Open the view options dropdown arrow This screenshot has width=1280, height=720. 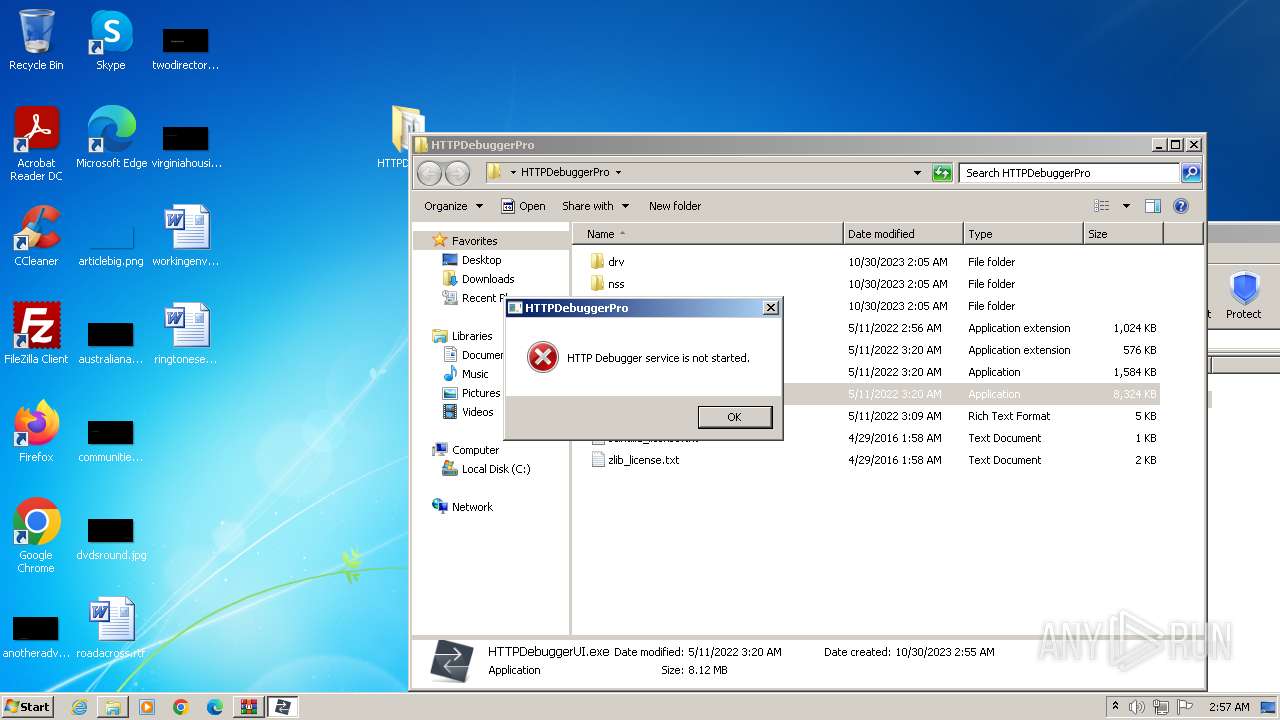click(x=1125, y=206)
